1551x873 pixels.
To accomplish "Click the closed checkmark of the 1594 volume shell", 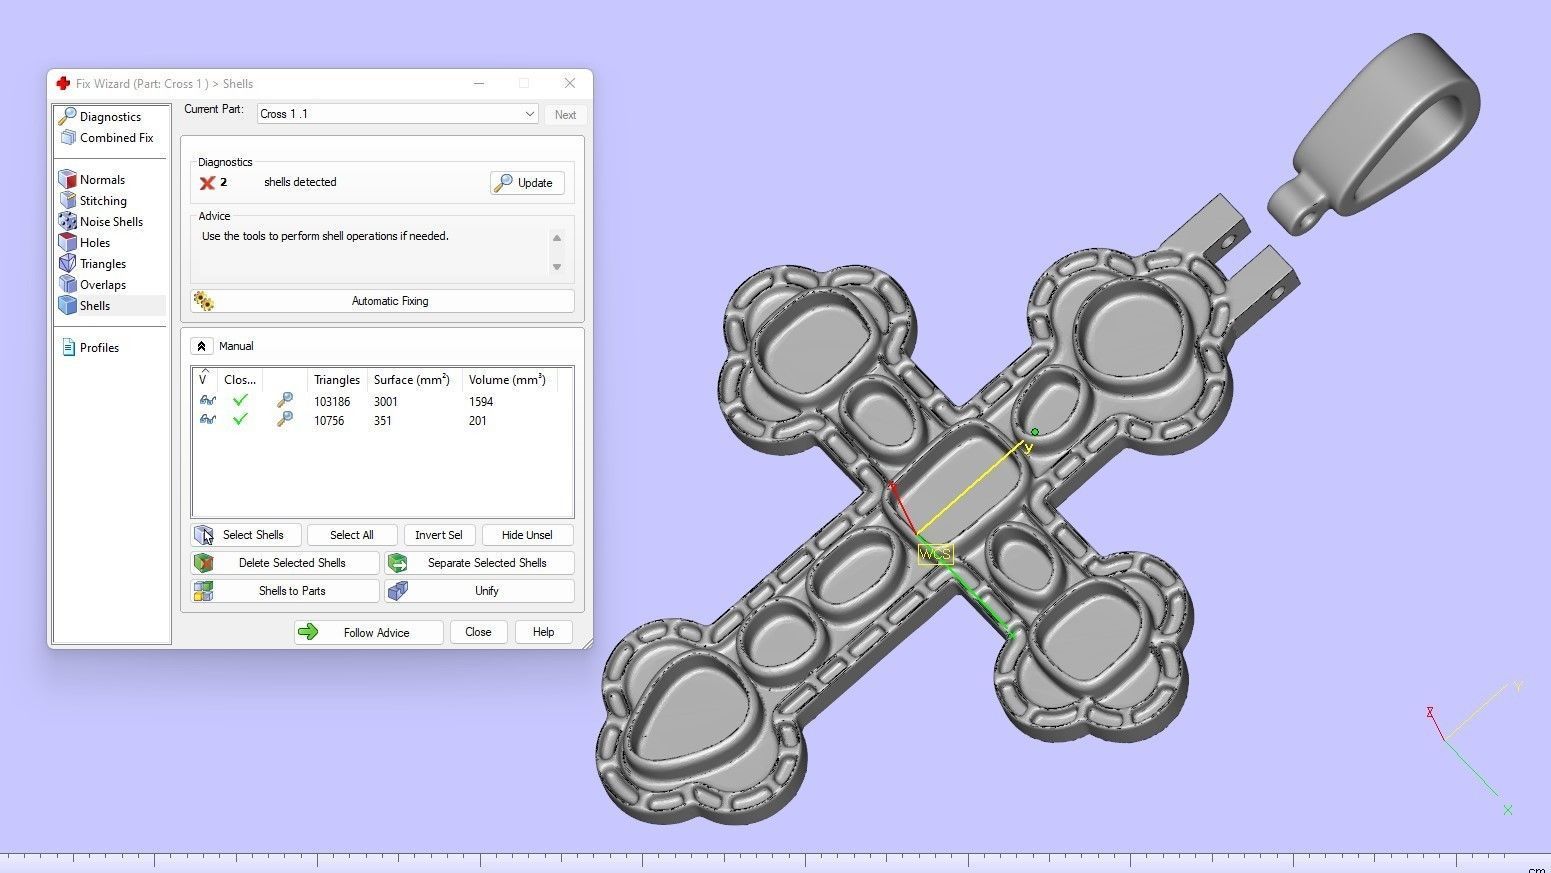I will [240, 401].
